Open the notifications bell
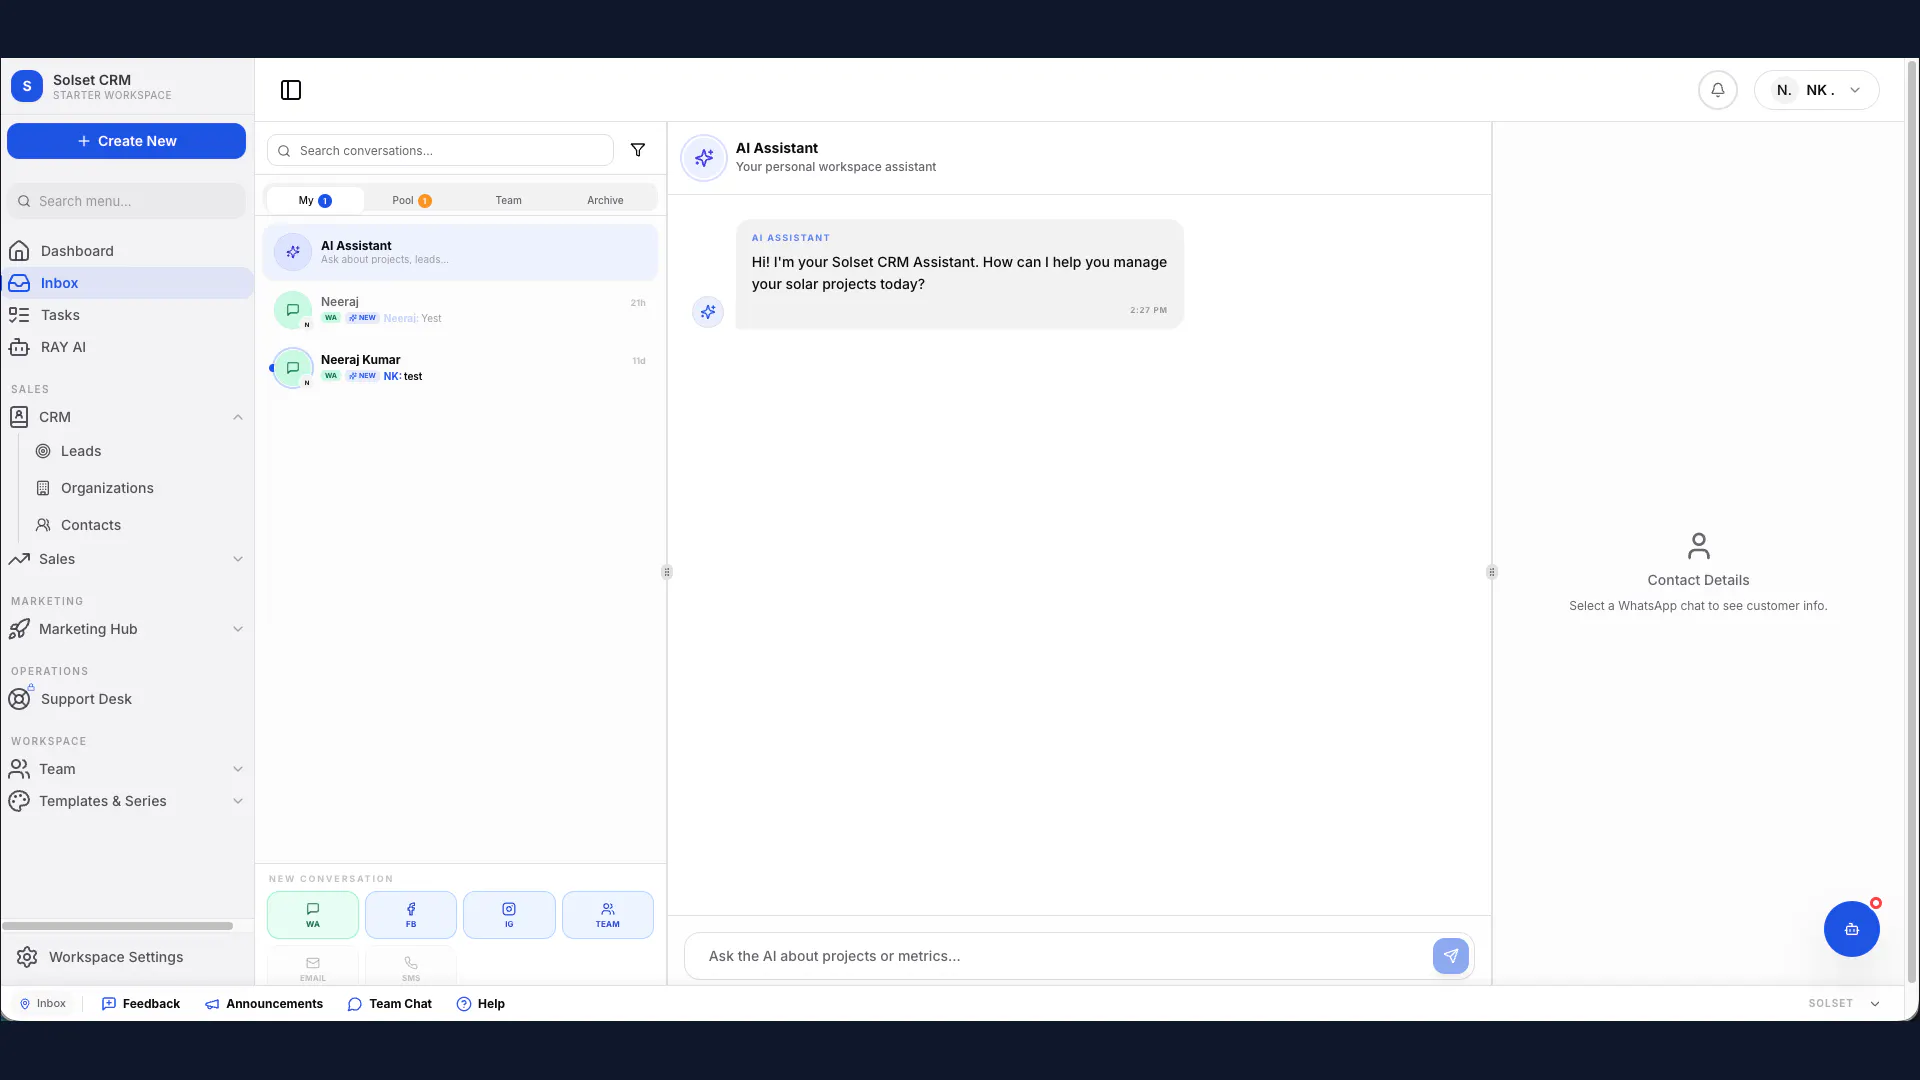The width and height of the screenshot is (1920, 1080). point(1717,90)
